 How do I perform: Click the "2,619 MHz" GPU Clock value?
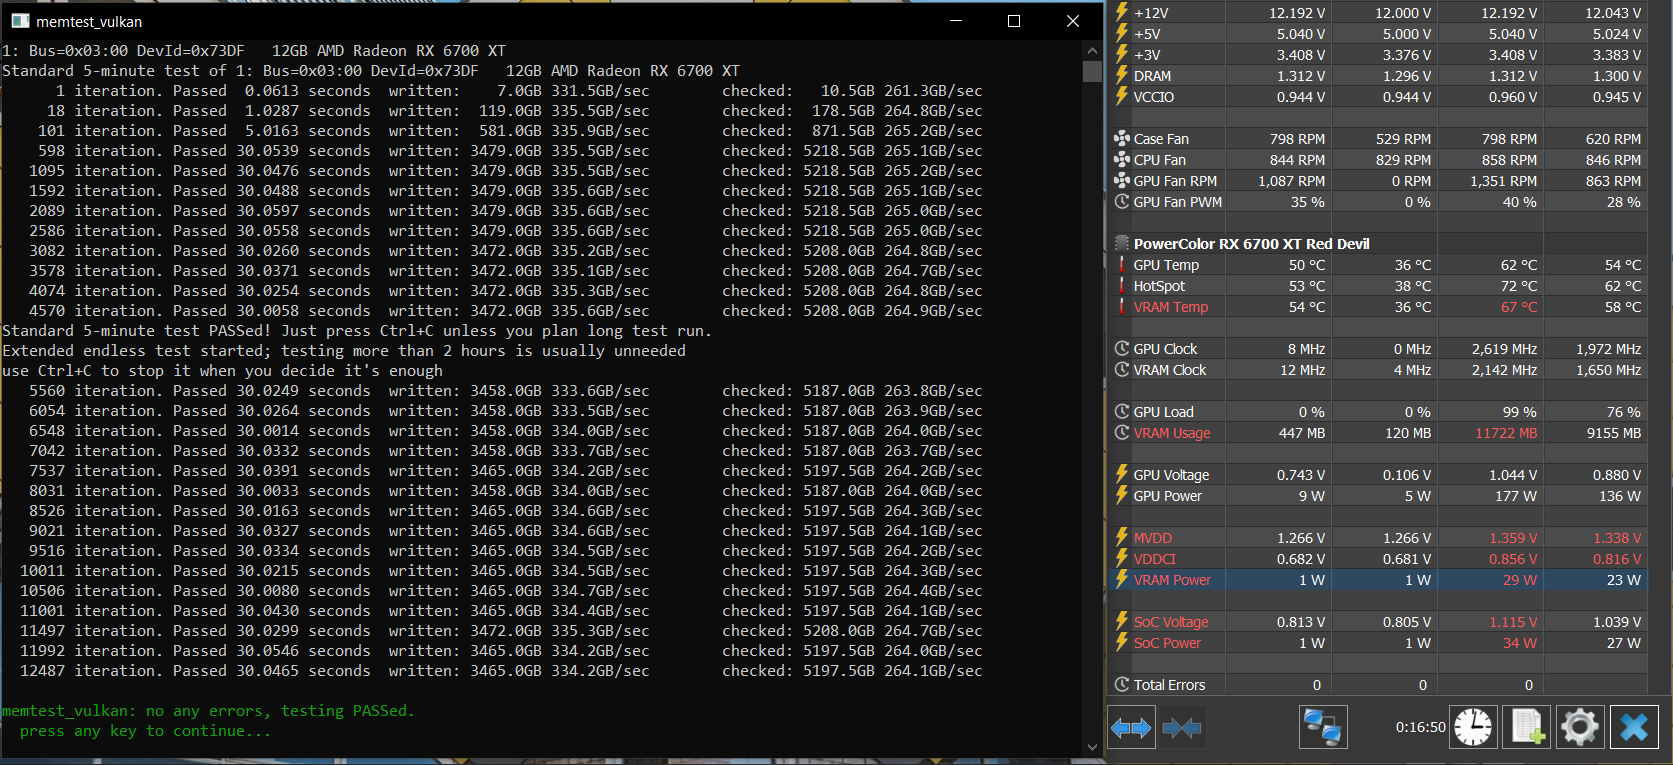click(1505, 349)
